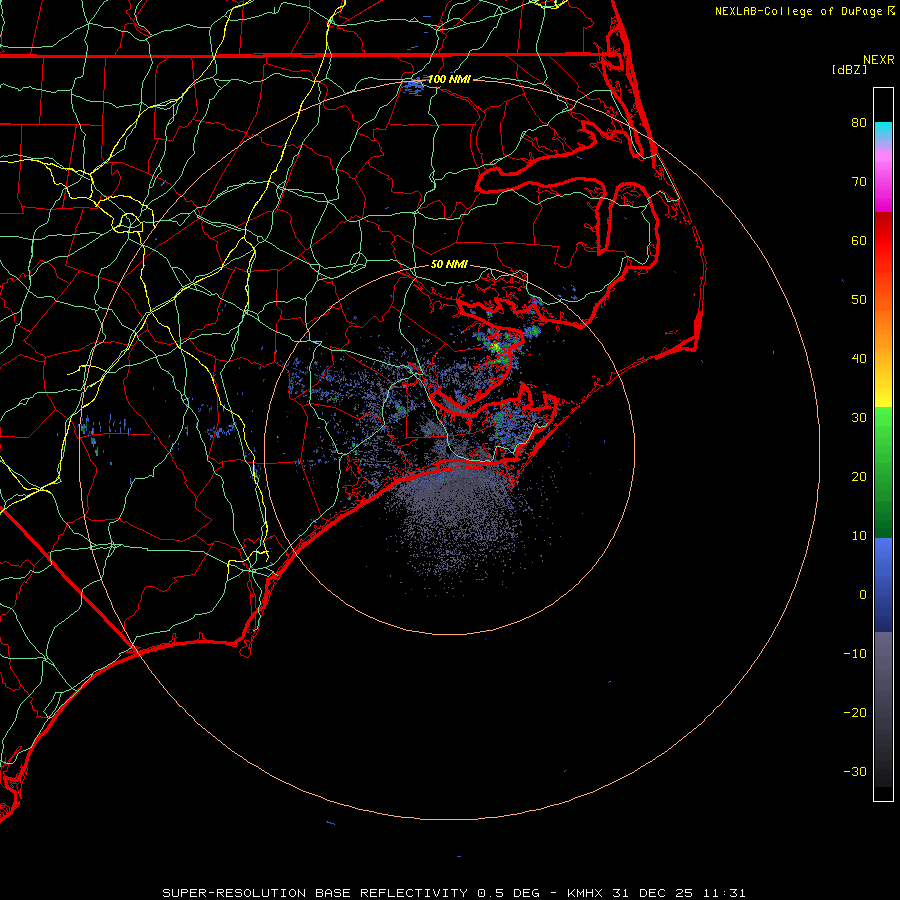900x900 pixels.
Task: Click the NEXR label above the color scale
Action: 878,60
